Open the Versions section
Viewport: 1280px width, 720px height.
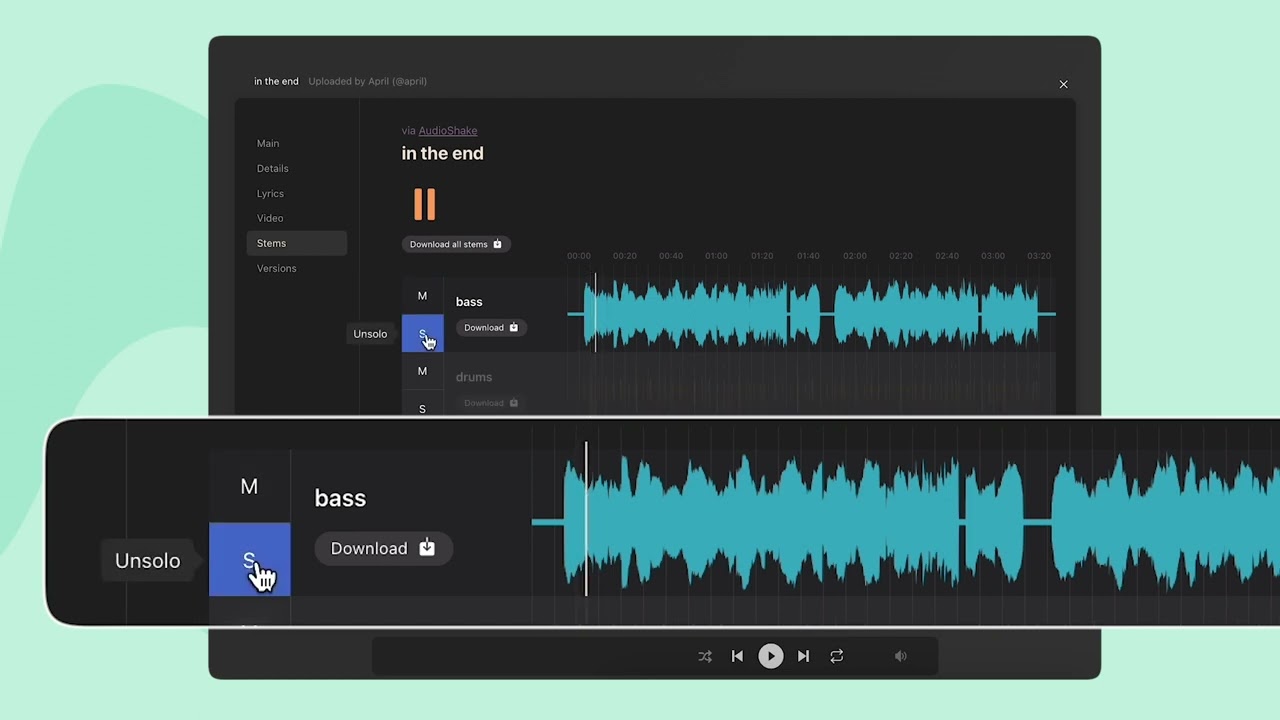[276, 268]
